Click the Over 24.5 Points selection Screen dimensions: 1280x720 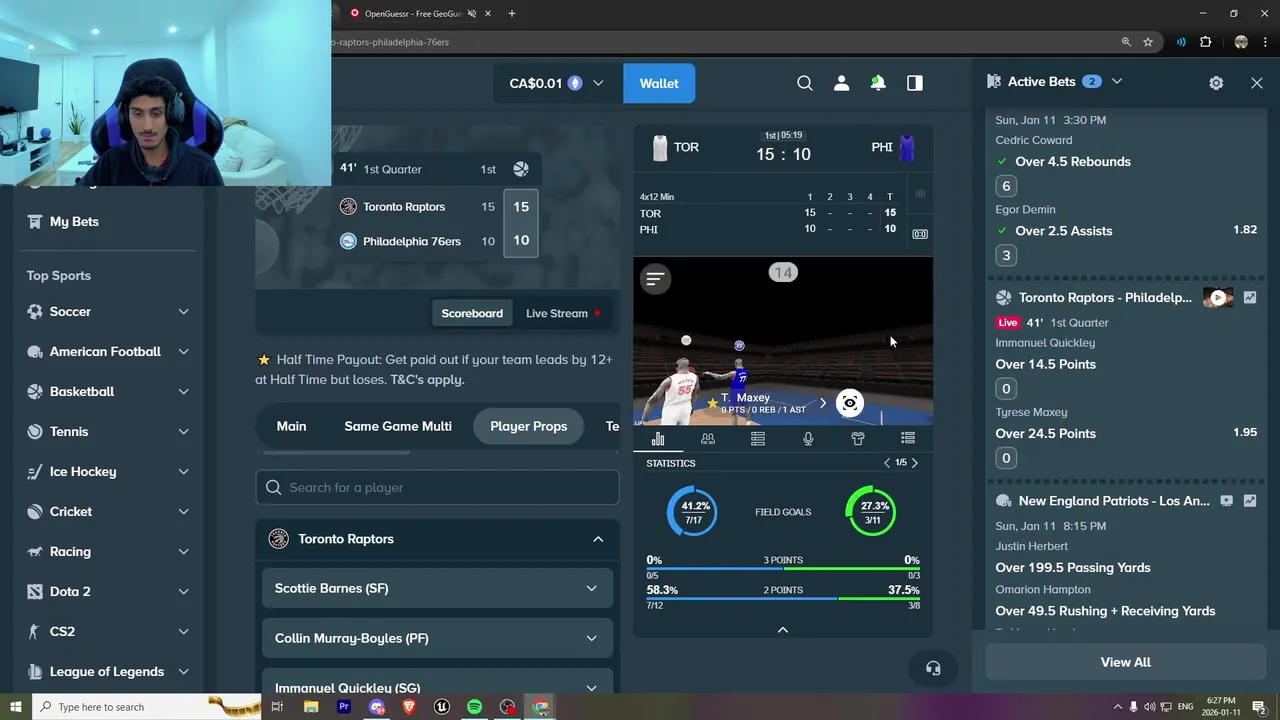1046,433
